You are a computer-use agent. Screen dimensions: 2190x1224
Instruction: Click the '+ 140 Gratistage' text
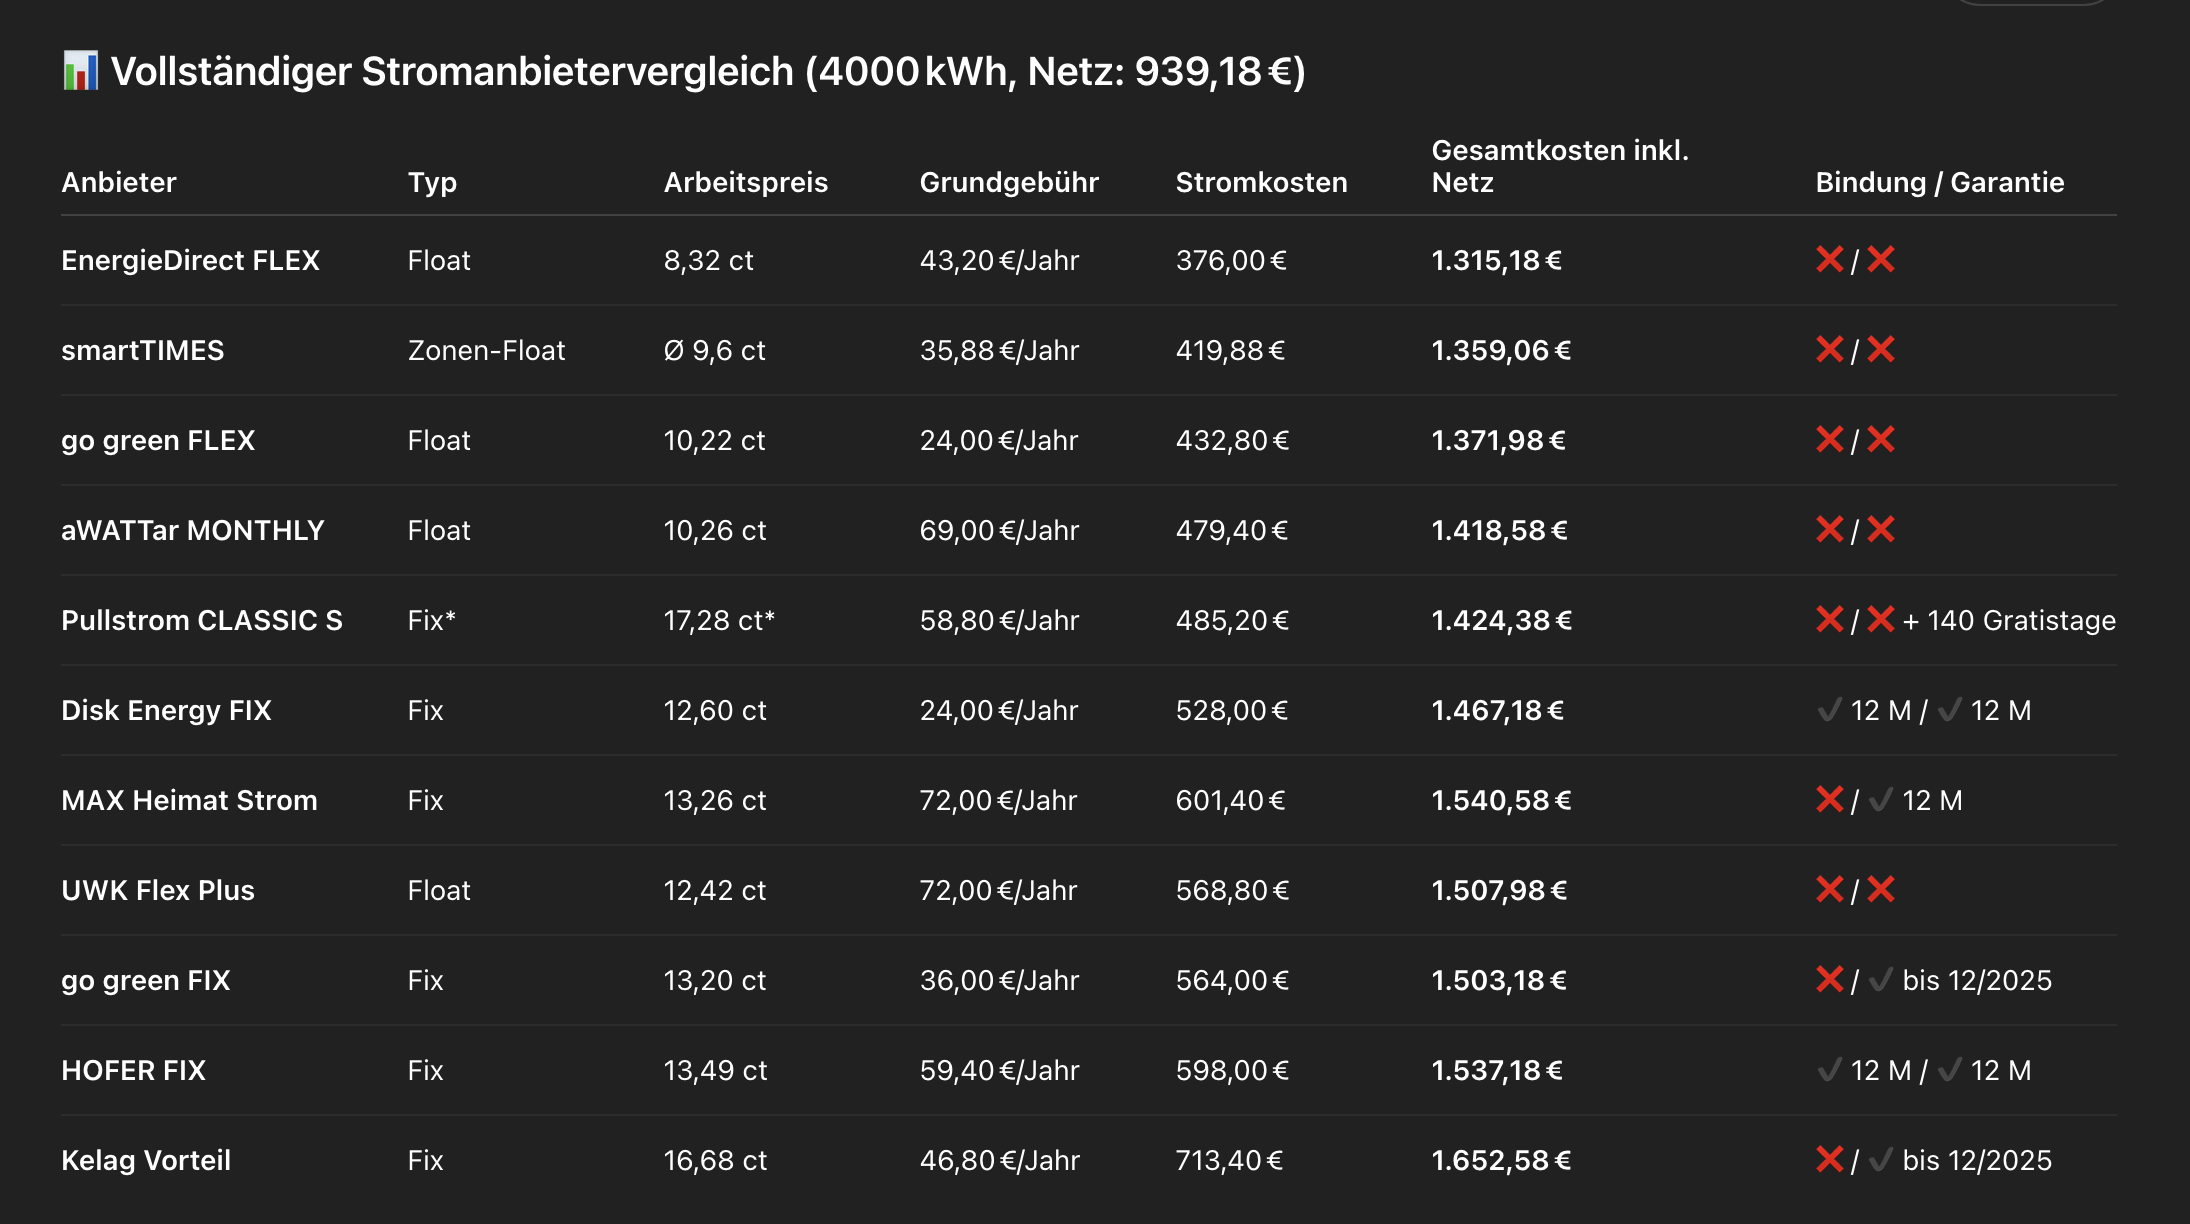click(x=2009, y=620)
